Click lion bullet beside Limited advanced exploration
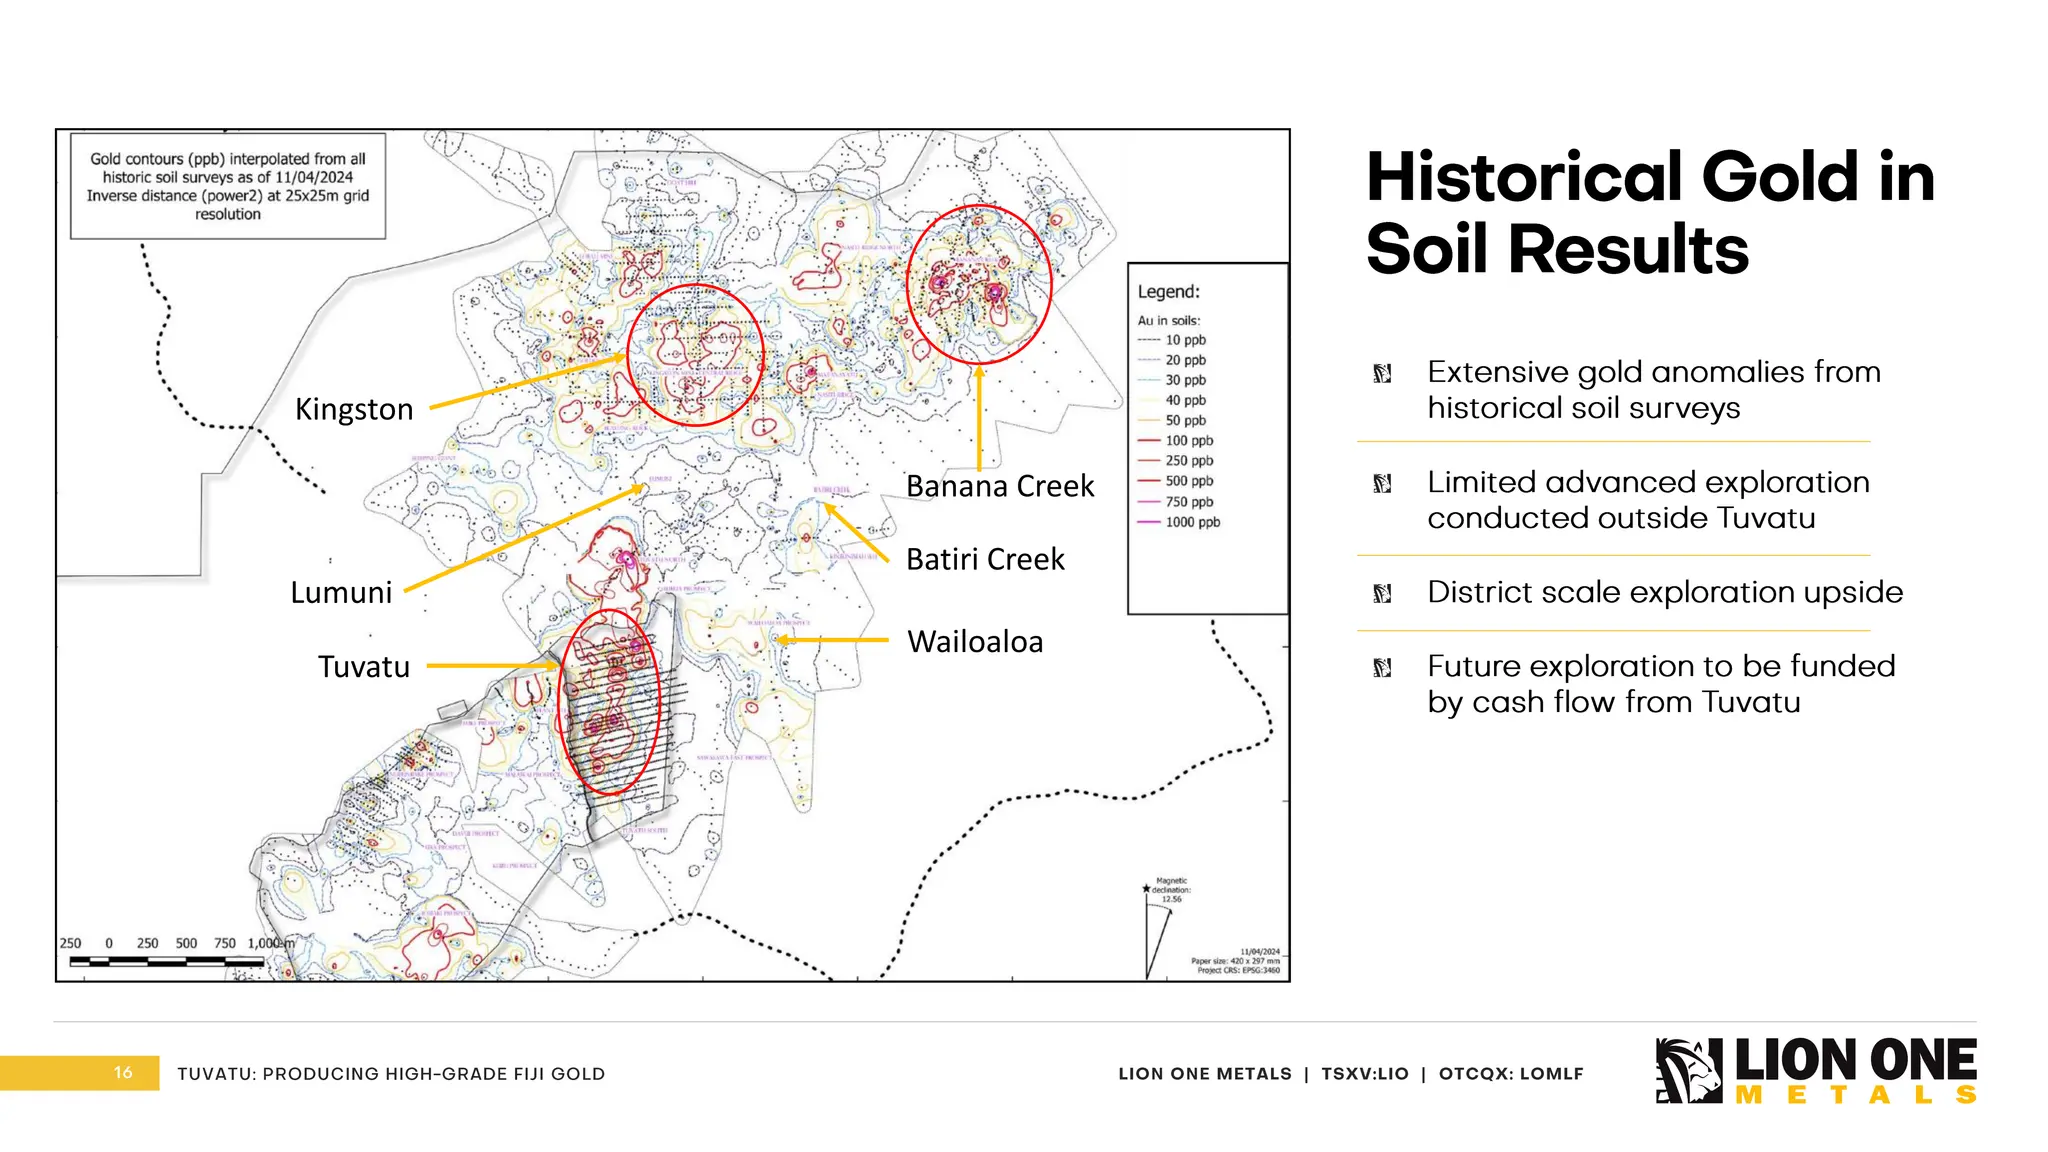 [x=1382, y=484]
